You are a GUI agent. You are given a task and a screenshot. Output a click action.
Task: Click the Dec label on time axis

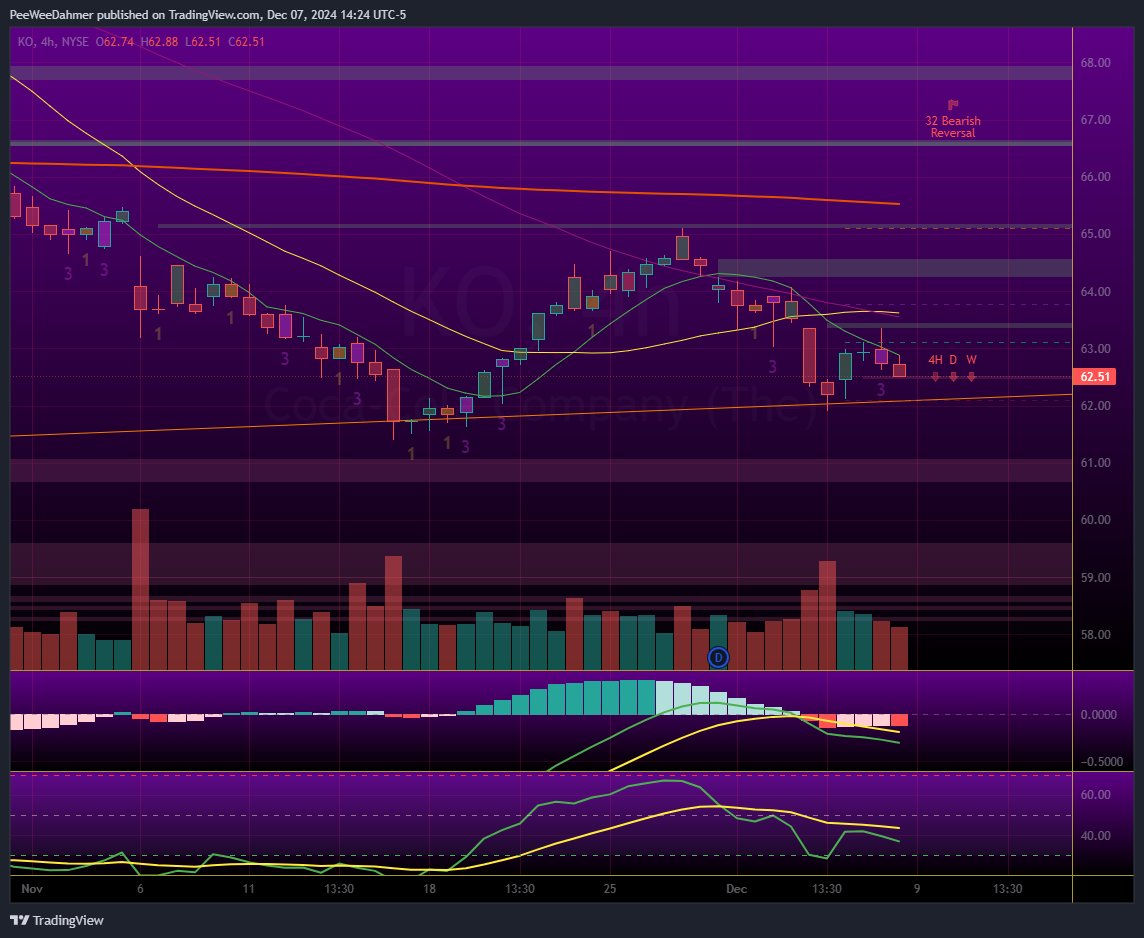736,888
